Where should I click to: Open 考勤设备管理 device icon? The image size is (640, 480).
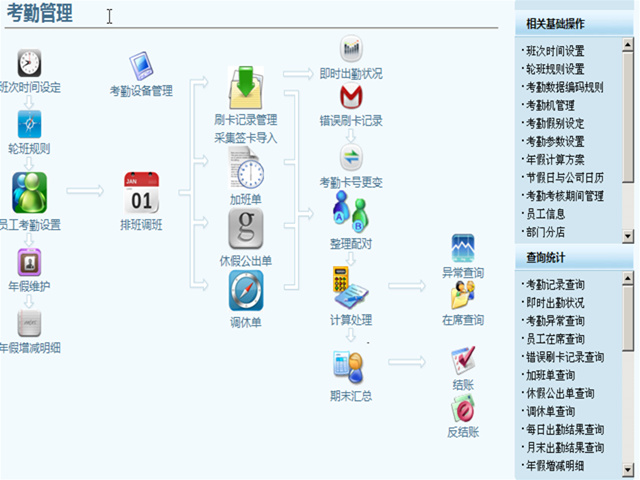(141, 65)
